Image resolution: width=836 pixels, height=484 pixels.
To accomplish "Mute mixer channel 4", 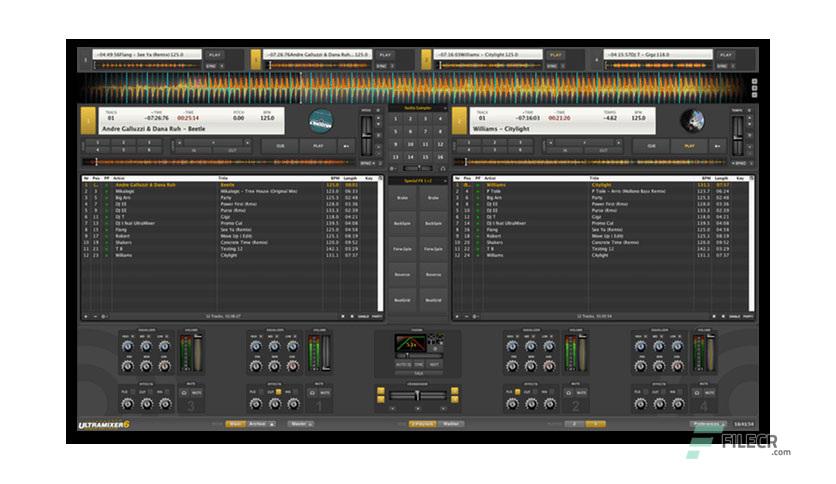I will 709,393.
